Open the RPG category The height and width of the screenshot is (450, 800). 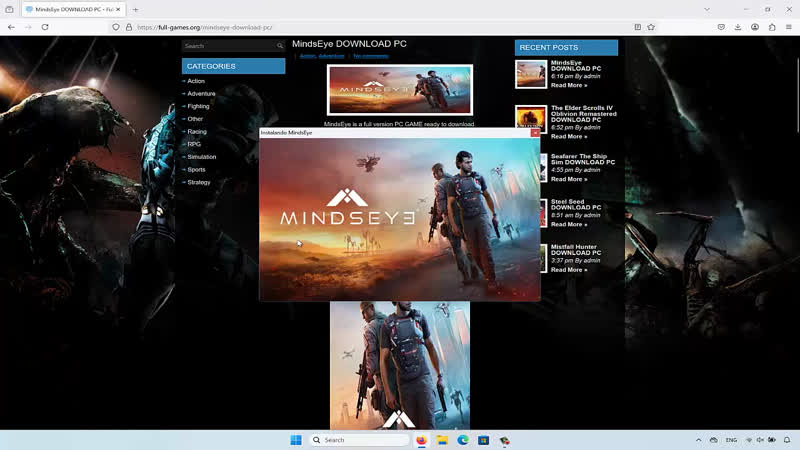[194, 144]
